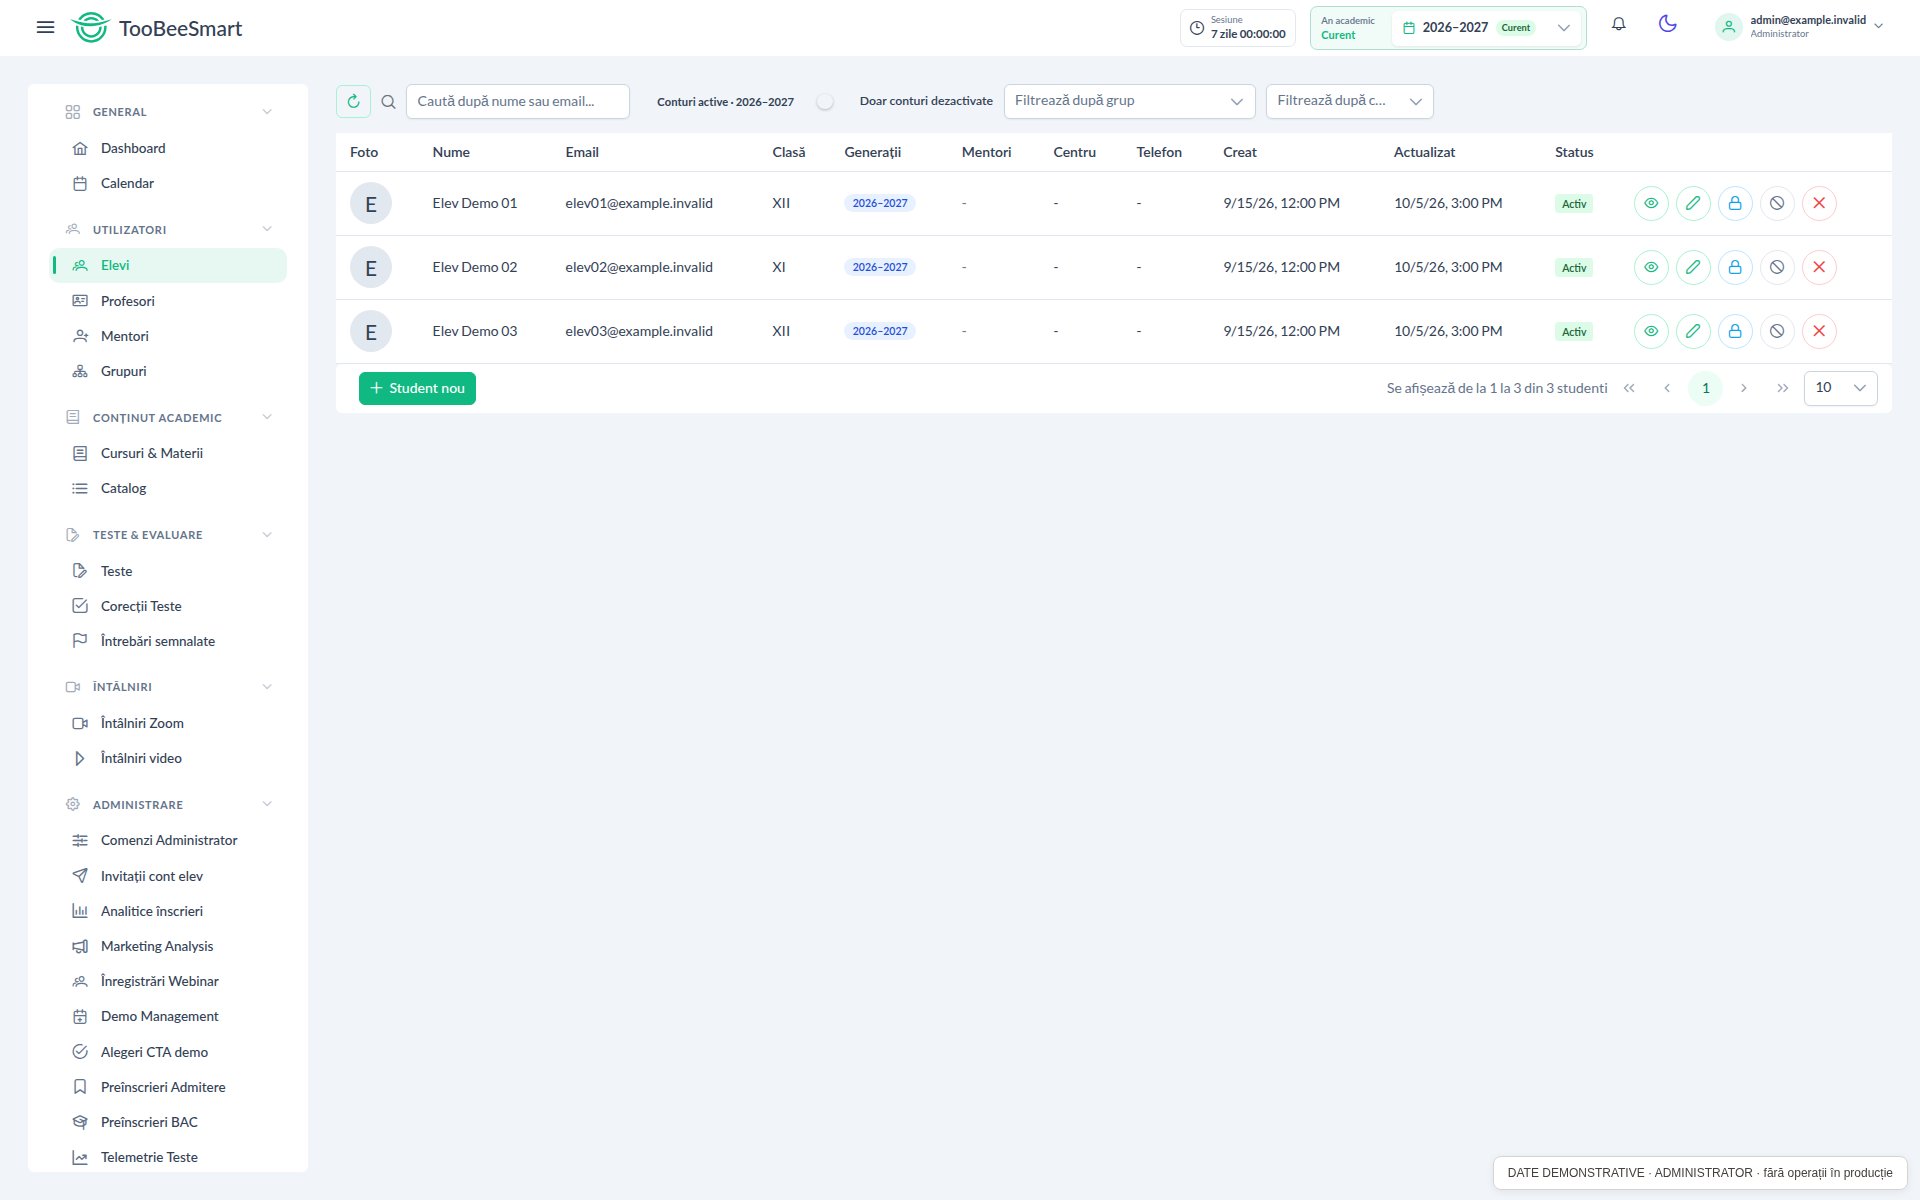
Task: Click lock icon for Elev Demo 02
Action: 1735,267
